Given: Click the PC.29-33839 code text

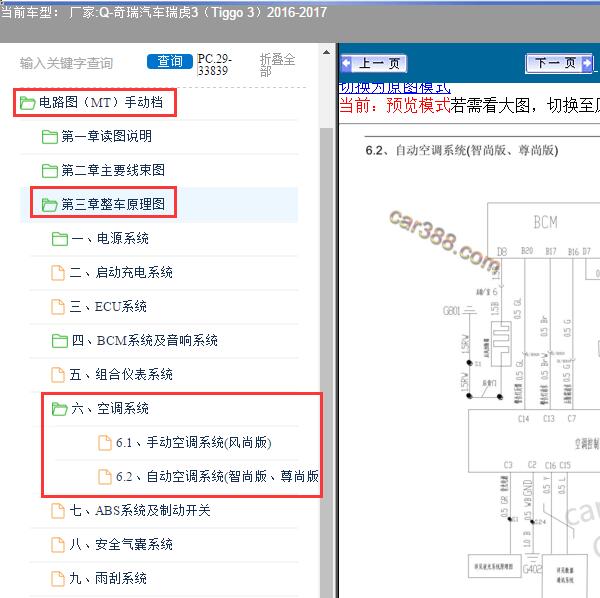Looking at the screenshot, I should (214, 65).
